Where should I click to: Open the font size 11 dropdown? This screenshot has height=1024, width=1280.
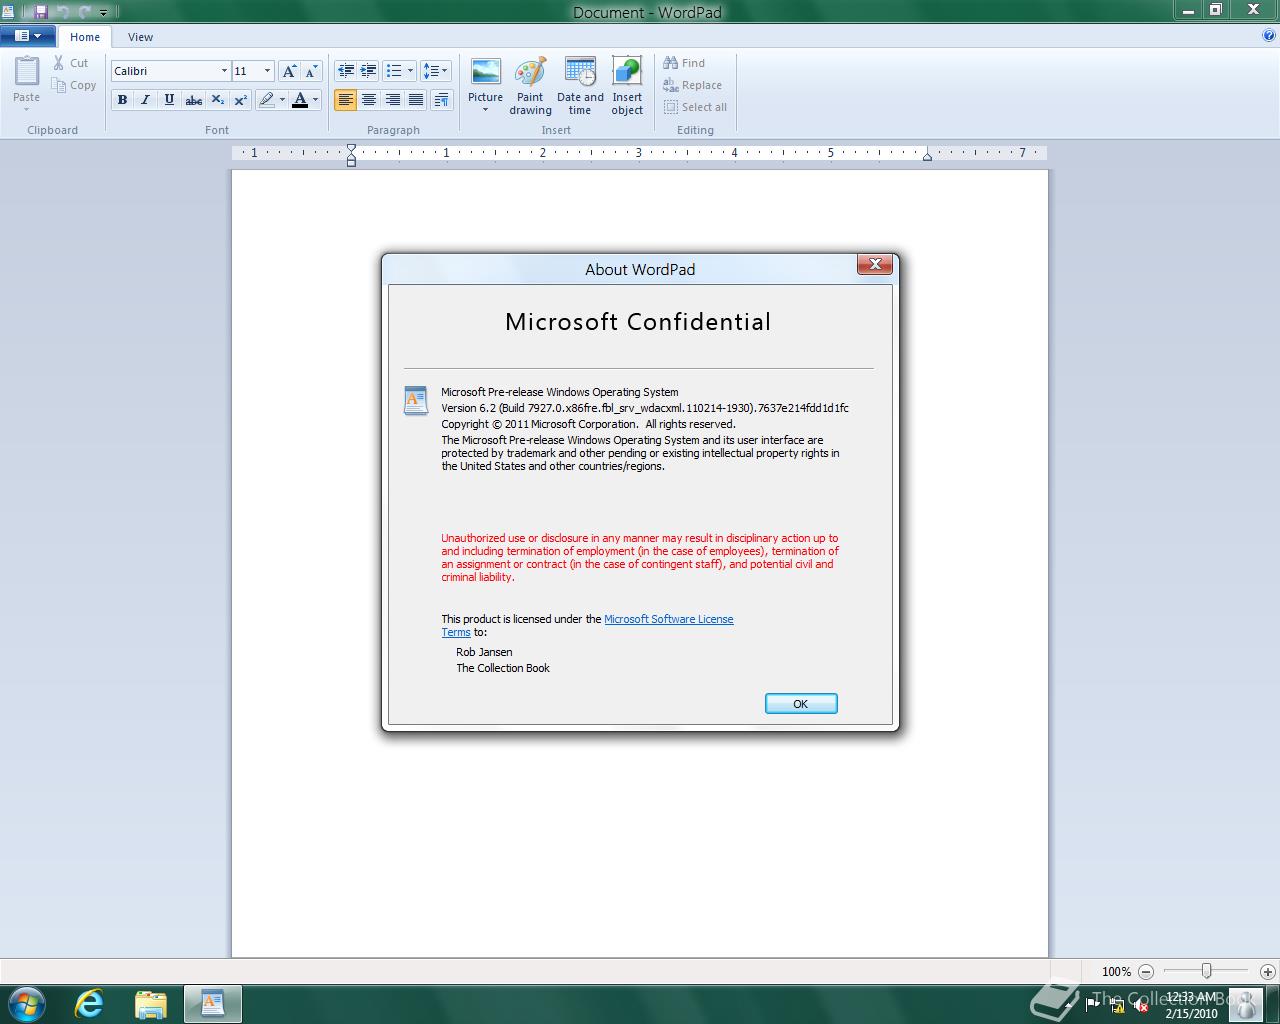[267, 71]
